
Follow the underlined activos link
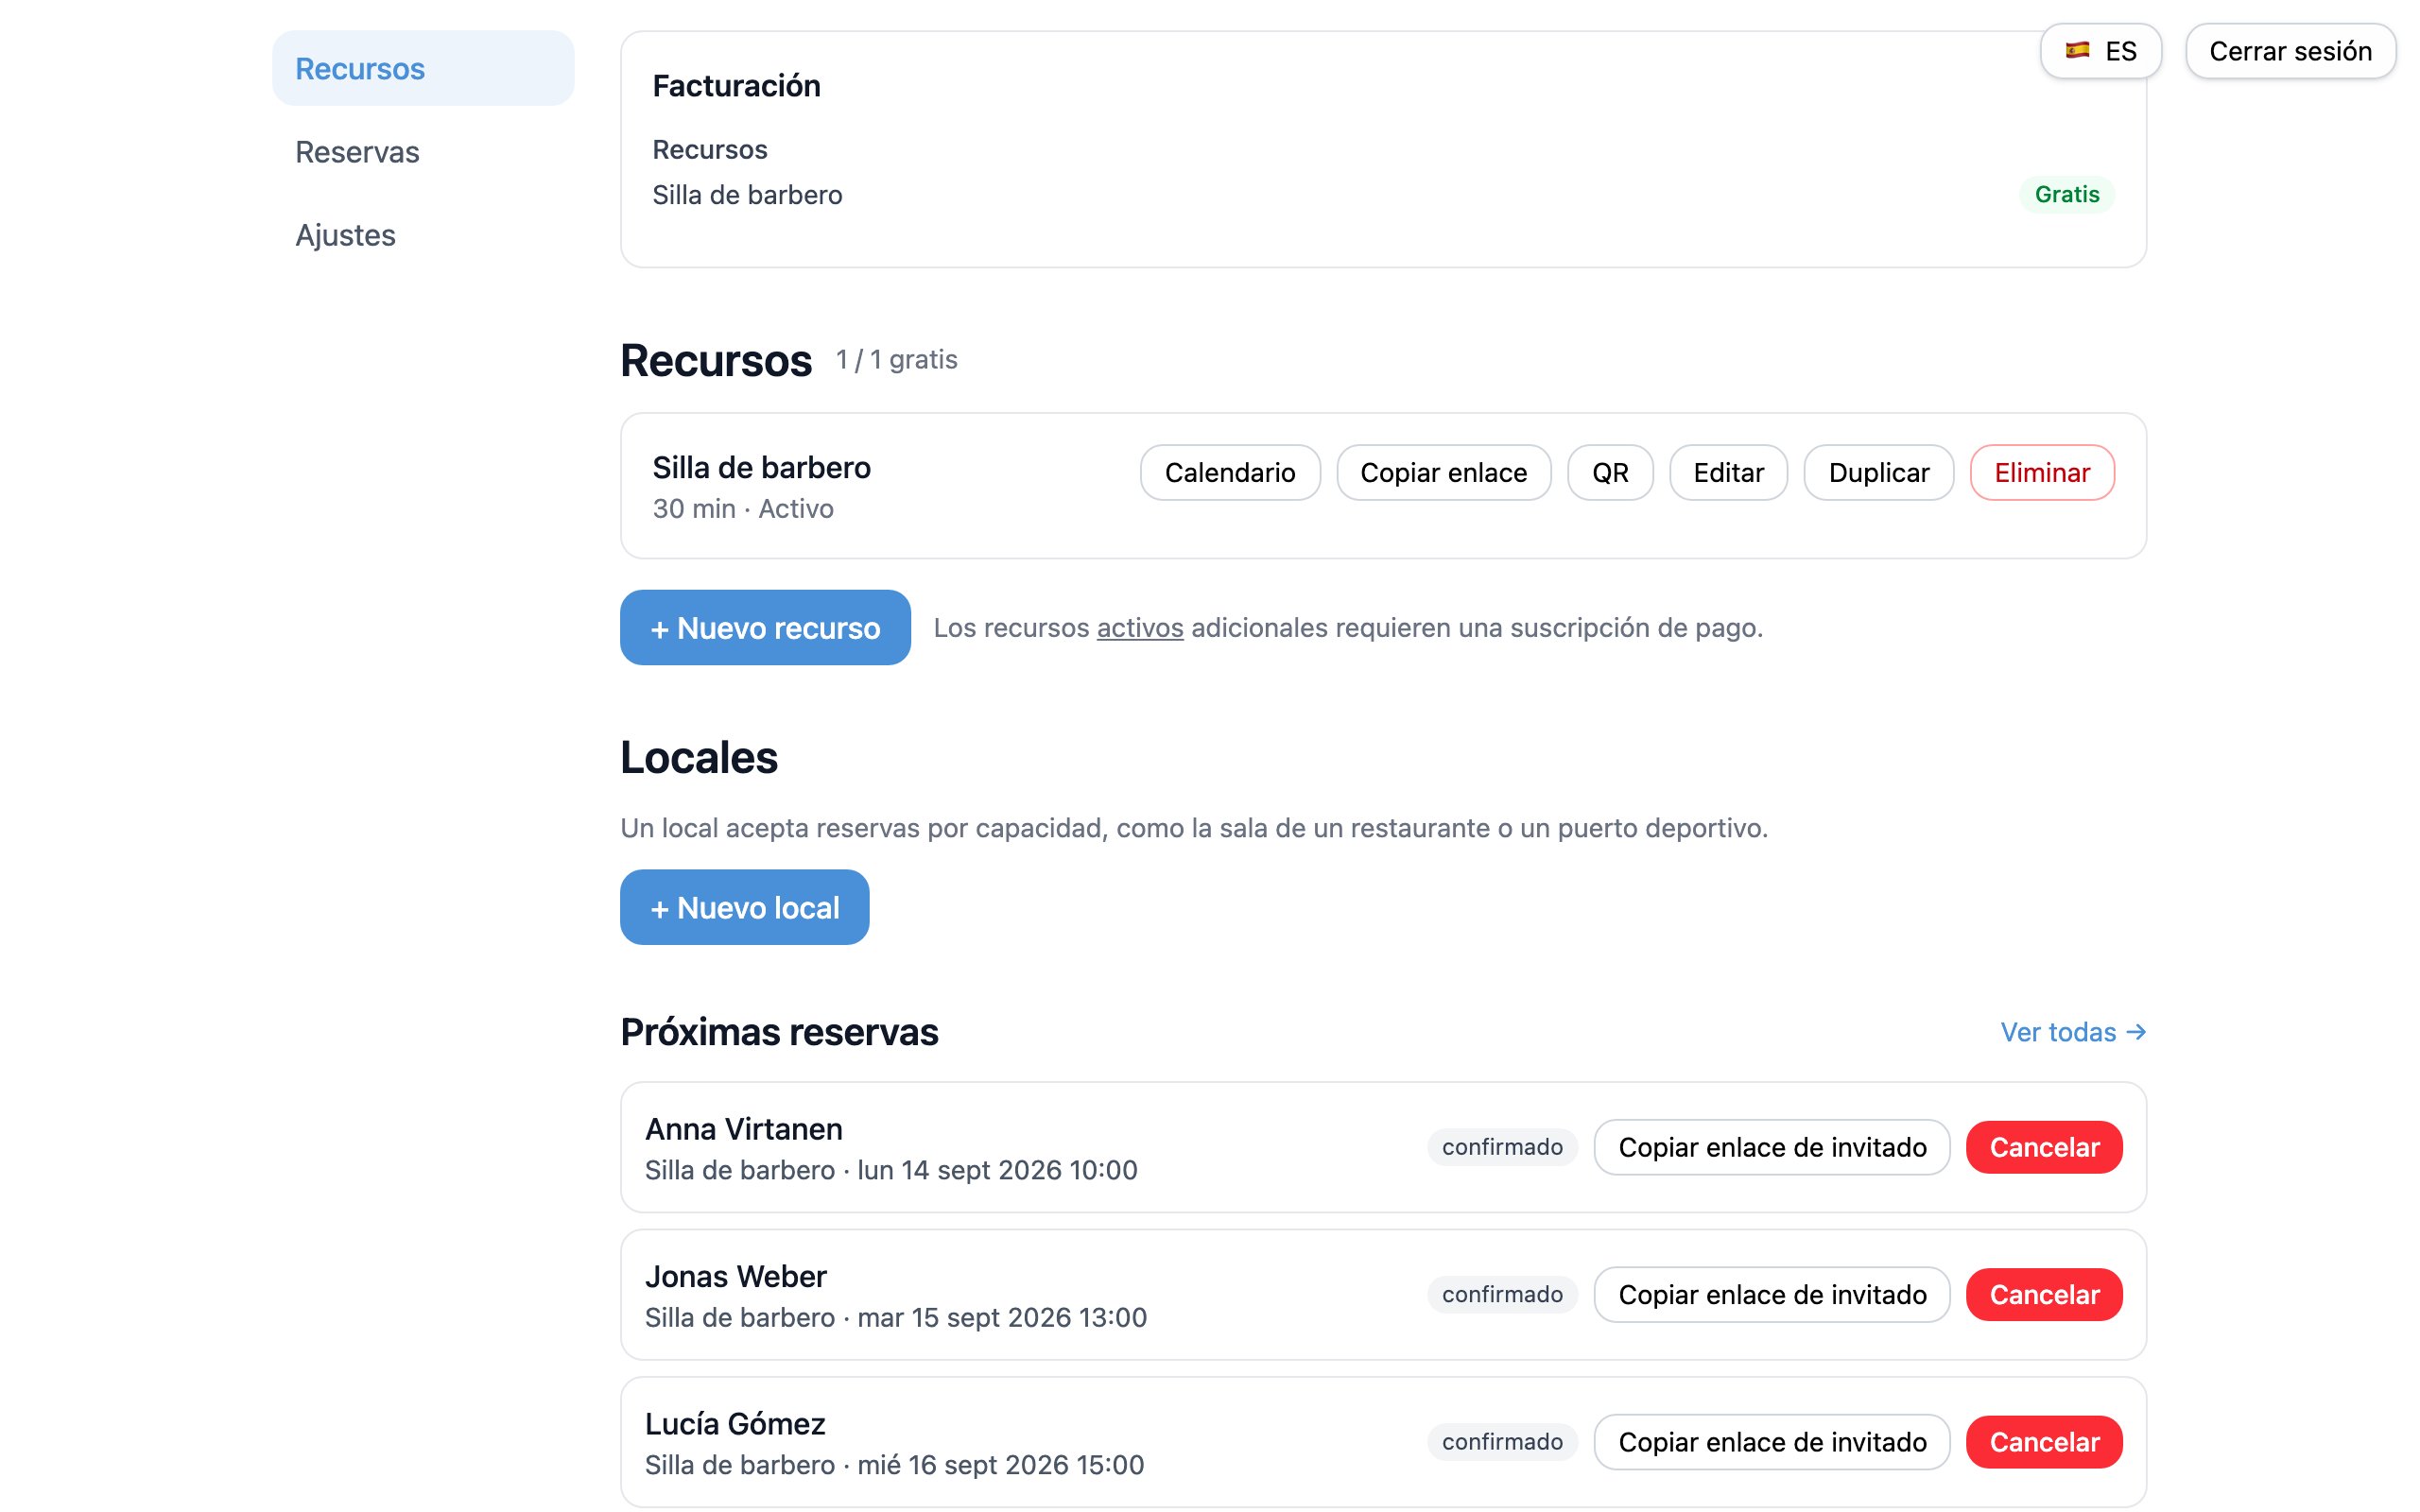tap(1140, 627)
